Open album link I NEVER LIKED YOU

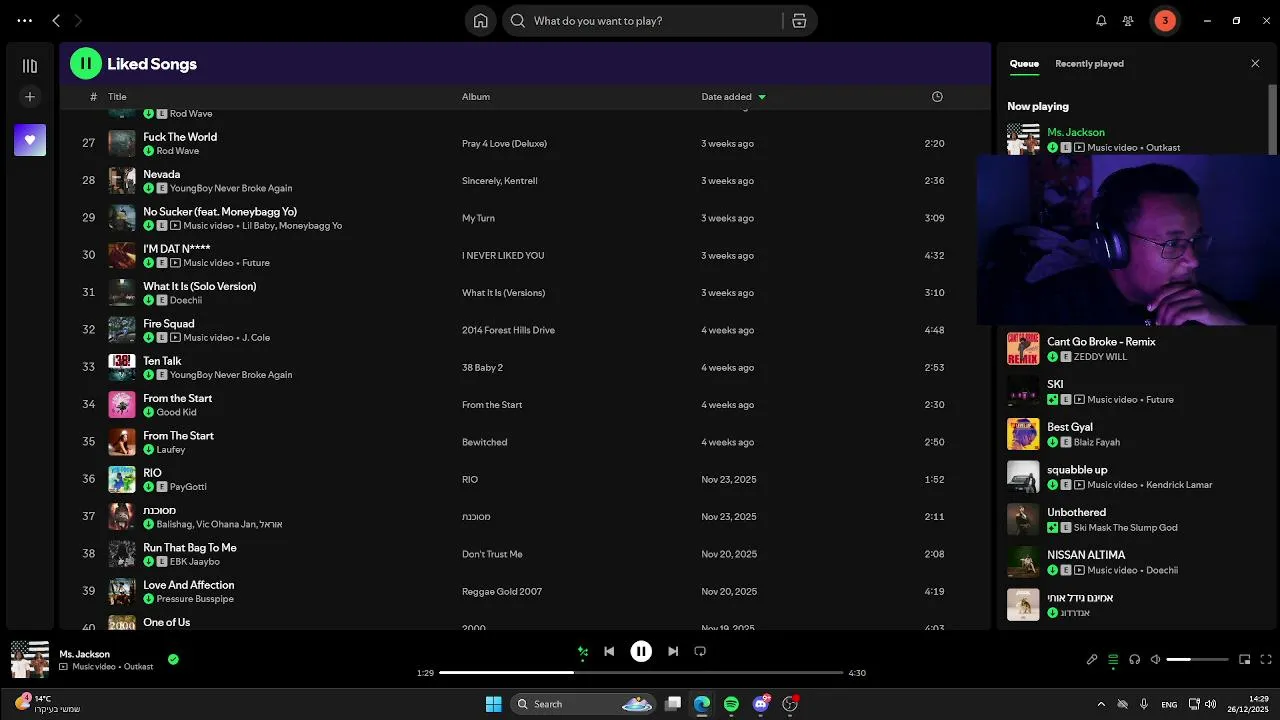tap(503, 255)
